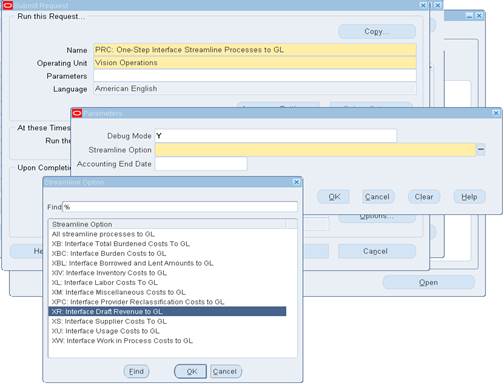The image size is (504, 384).
Task: Click the Options button in Submit Request
Action: click(377, 217)
